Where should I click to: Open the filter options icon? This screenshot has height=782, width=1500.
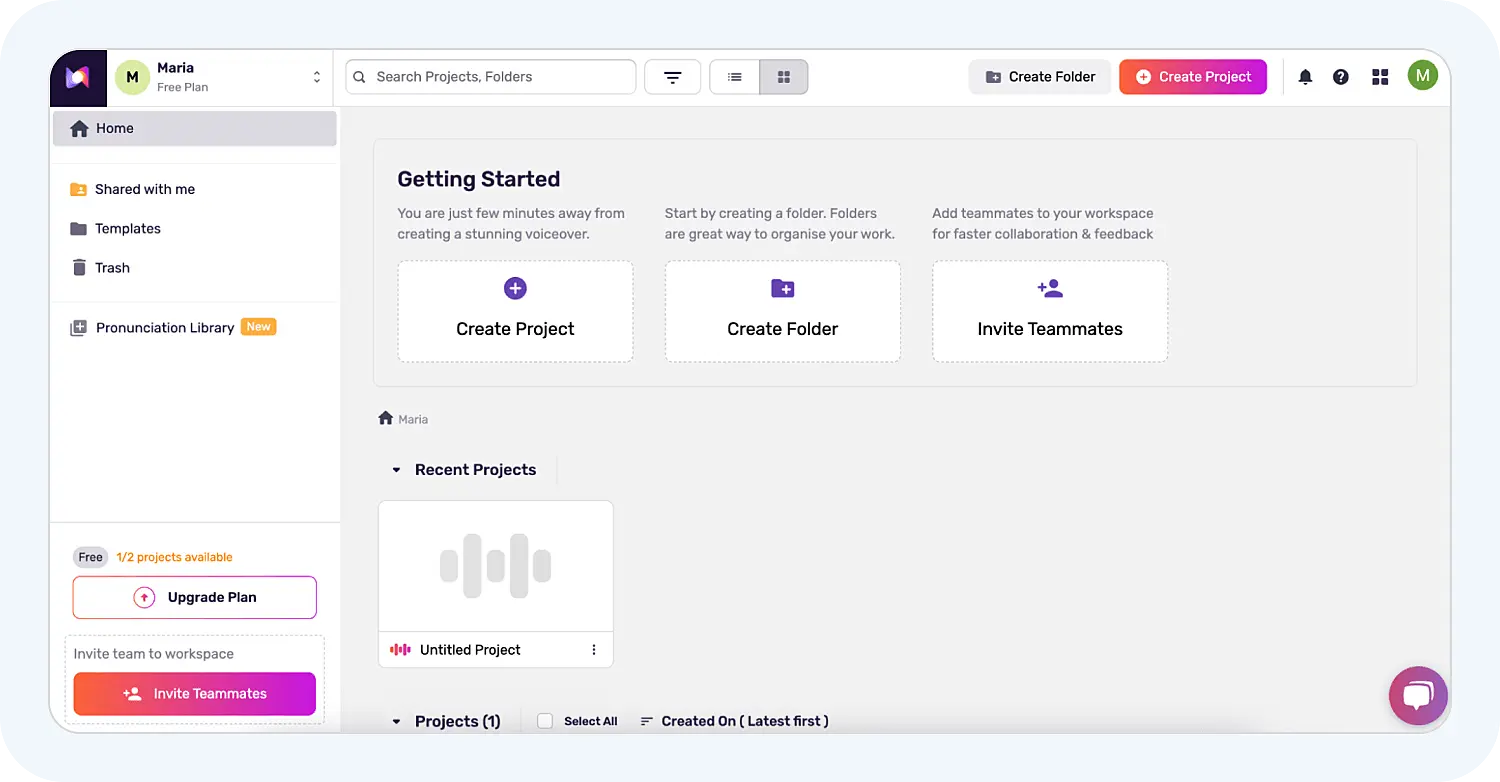pos(672,77)
